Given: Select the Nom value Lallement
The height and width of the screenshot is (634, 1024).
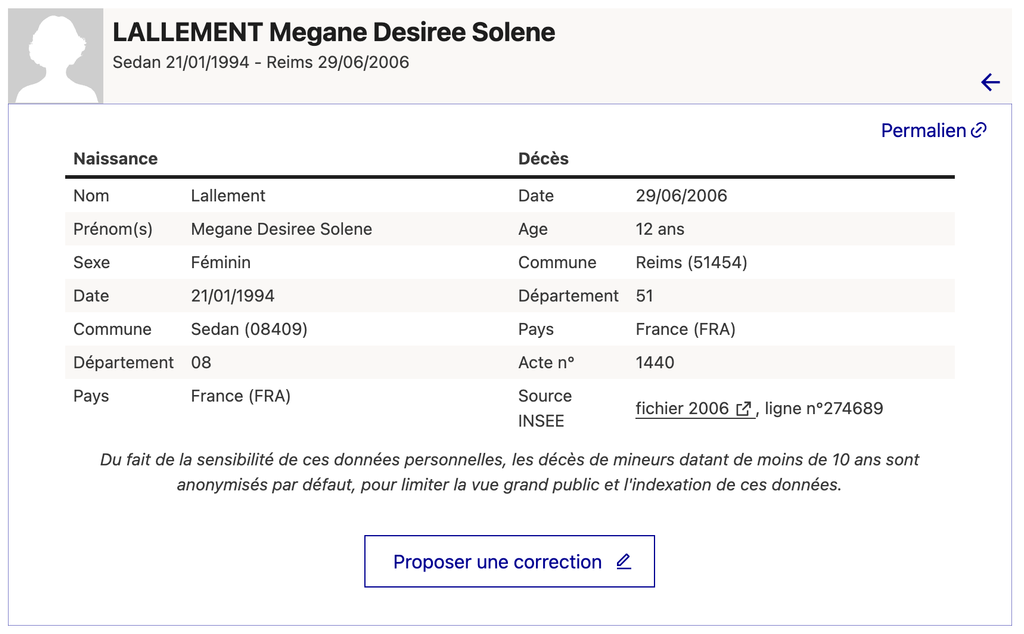Looking at the screenshot, I should (228, 196).
